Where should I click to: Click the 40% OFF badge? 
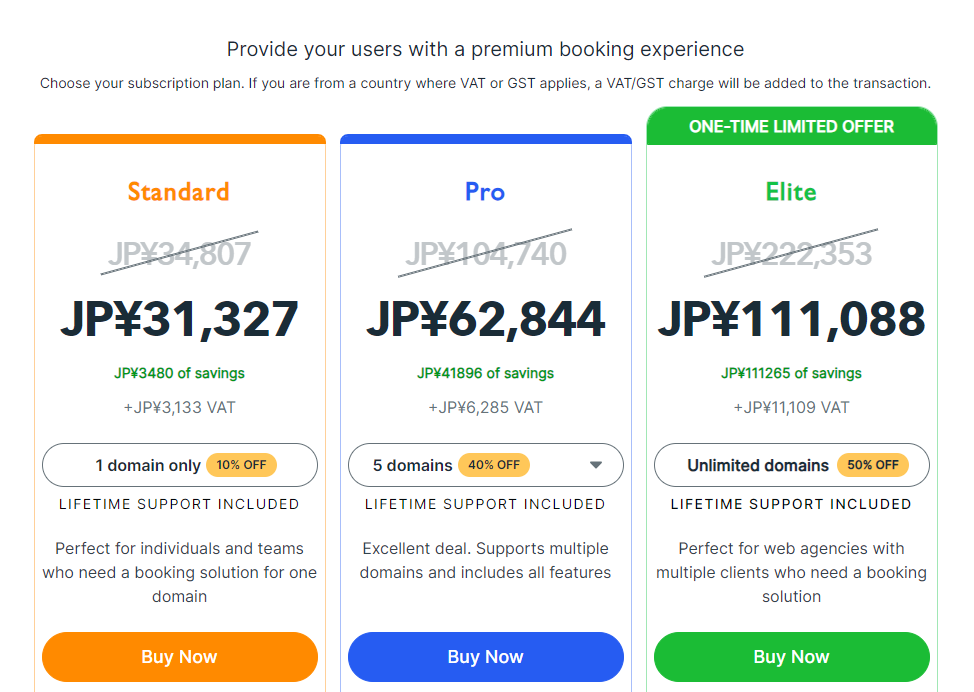(494, 465)
